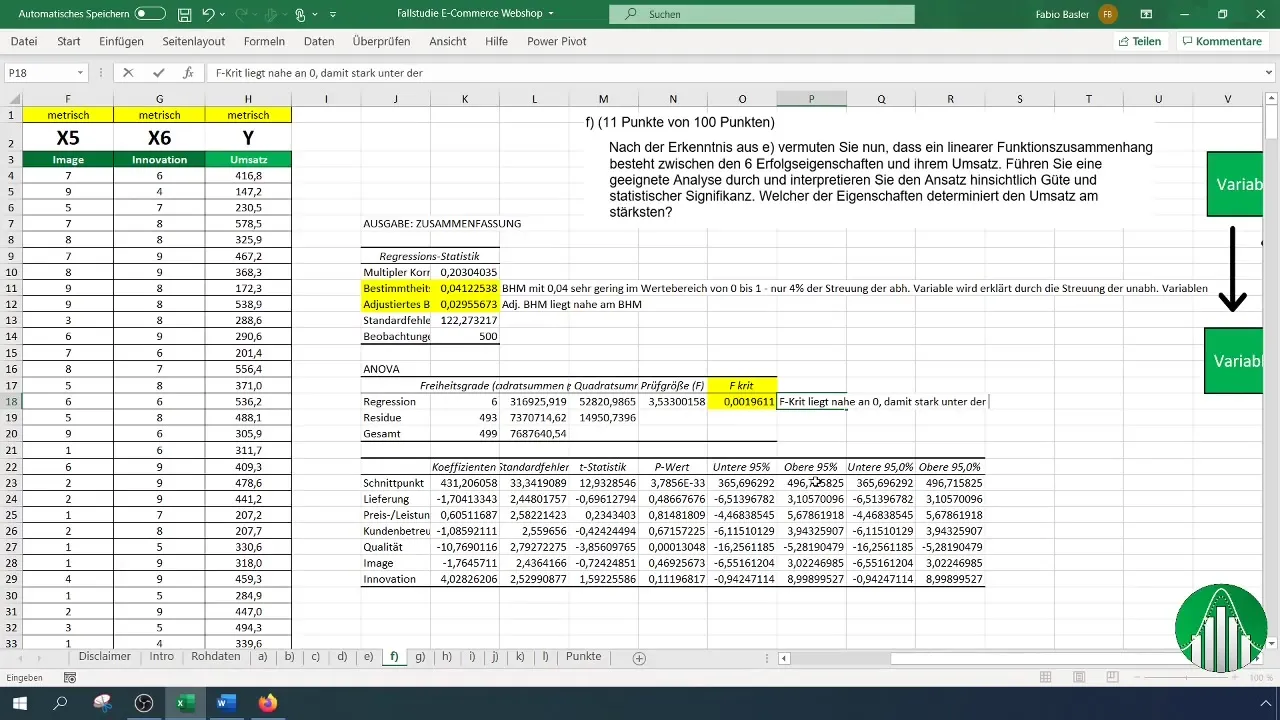Click the FB user avatar icon
The image size is (1280, 720).
[1108, 14]
